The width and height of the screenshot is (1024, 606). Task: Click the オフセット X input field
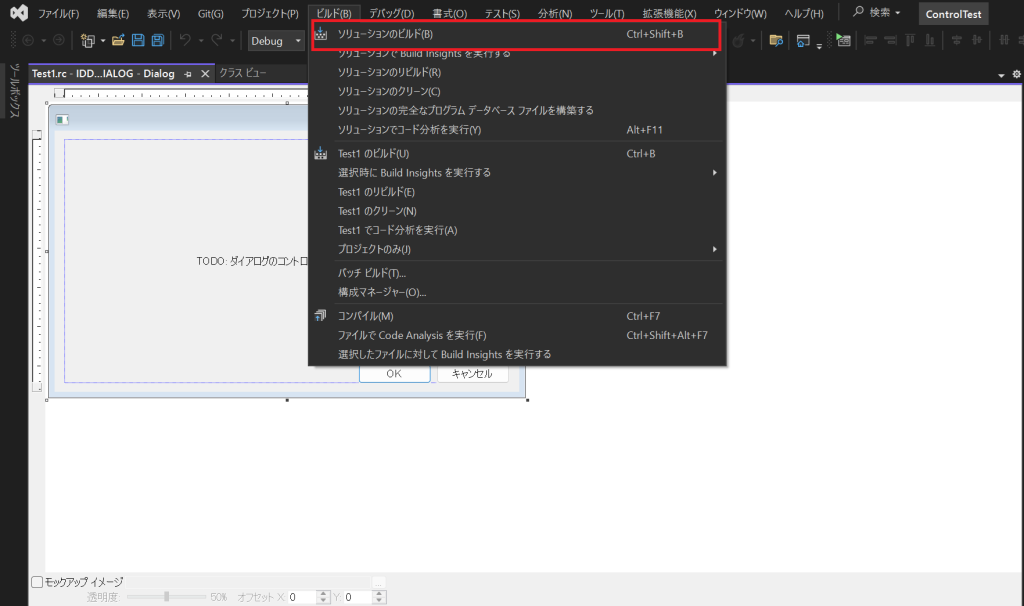click(301, 597)
